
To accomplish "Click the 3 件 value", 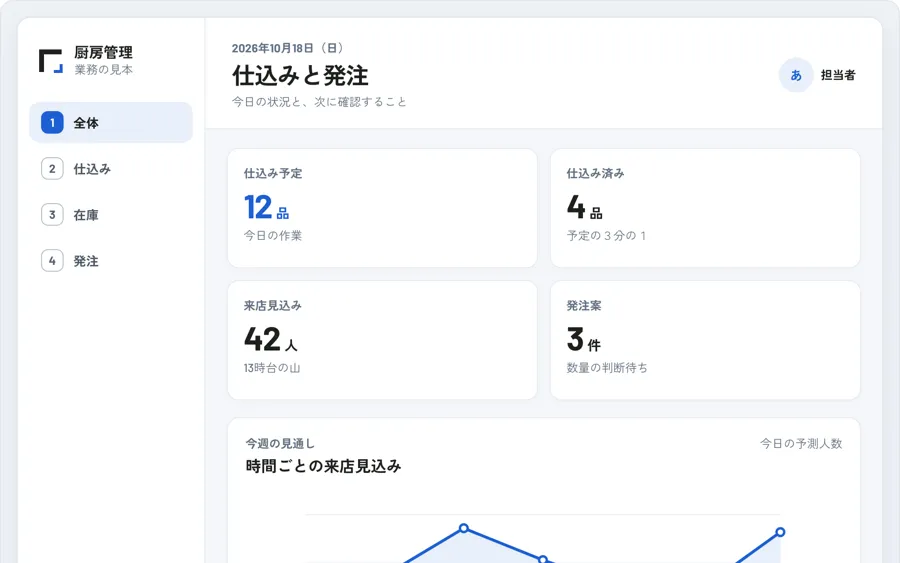I will coord(583,339).
